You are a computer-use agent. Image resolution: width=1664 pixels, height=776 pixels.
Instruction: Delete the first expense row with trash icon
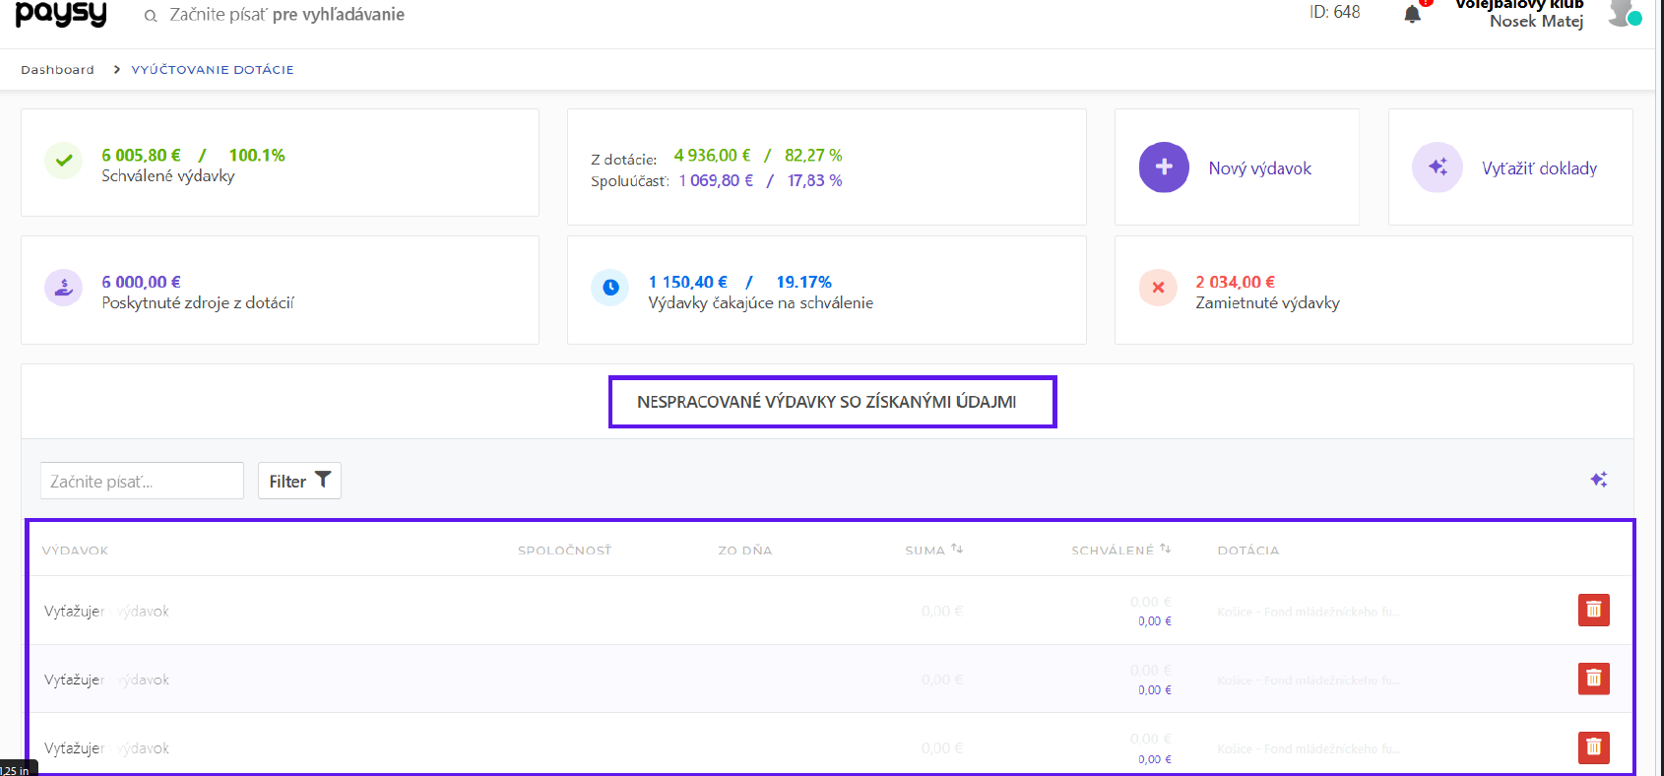click(x=1593, y=610)
